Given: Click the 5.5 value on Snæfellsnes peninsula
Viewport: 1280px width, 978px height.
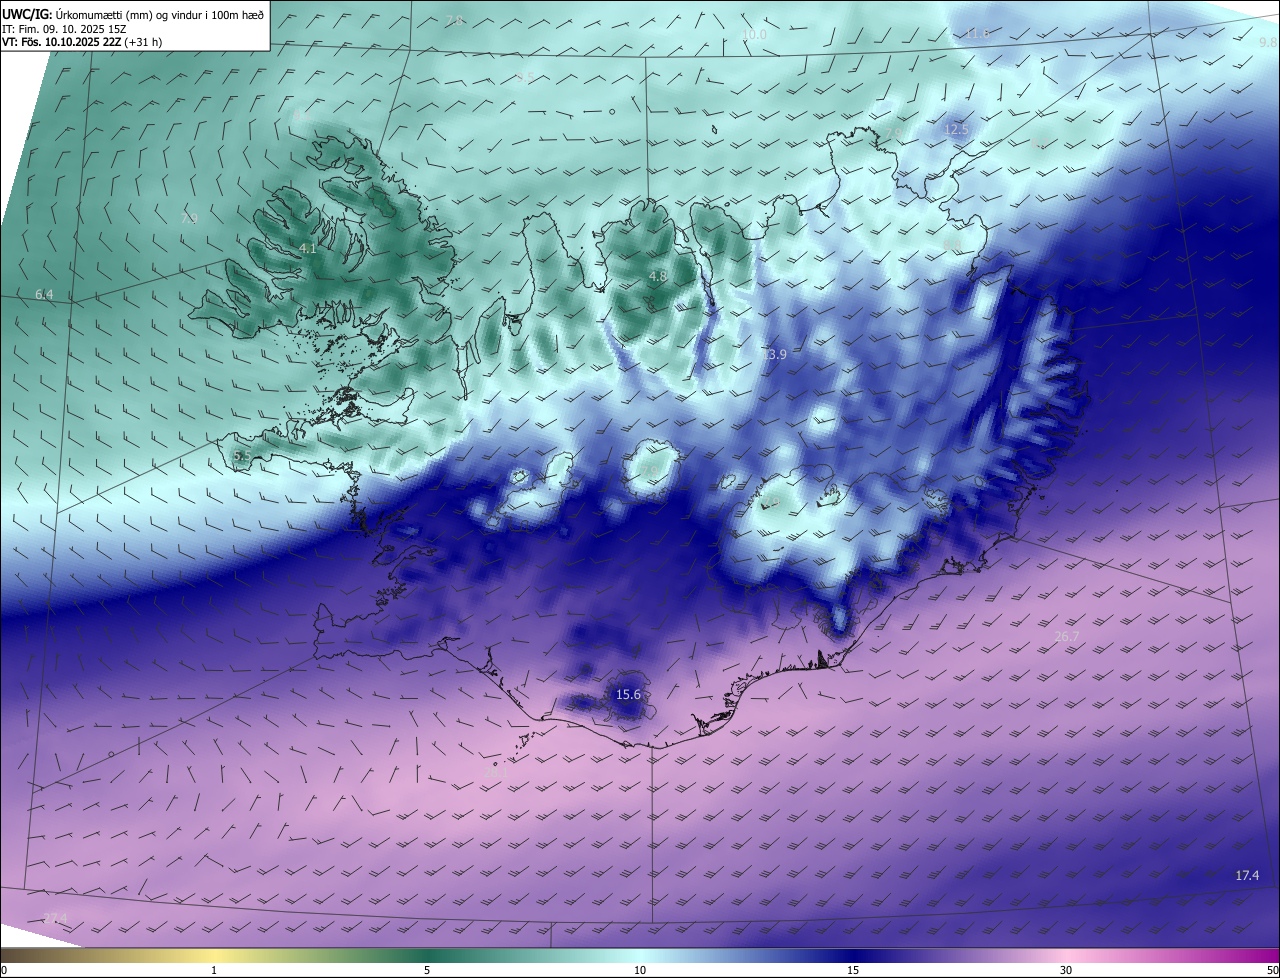Looking at the screenshot, I should point(242,455).
